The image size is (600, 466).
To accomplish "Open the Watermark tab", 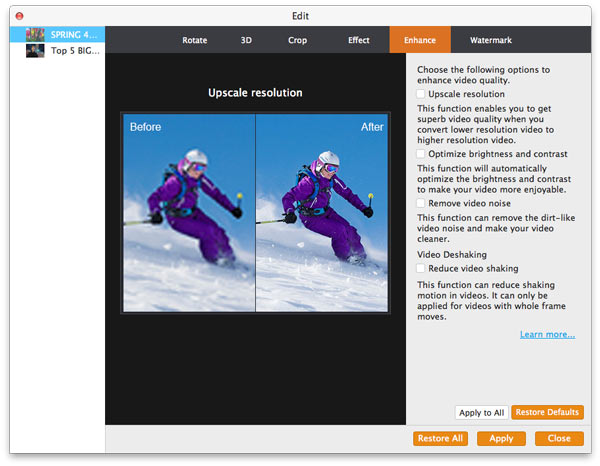I will click(491, 40).
